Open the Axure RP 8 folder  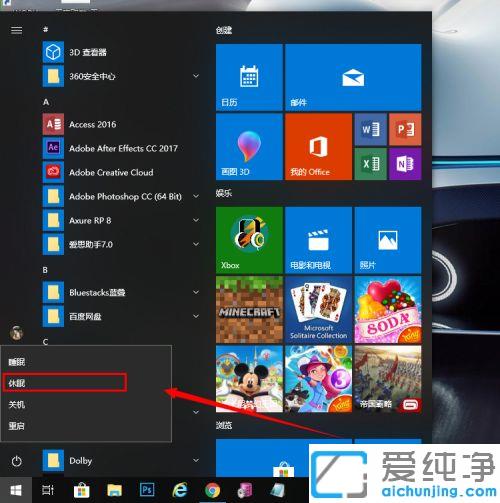tap(122, 220)
